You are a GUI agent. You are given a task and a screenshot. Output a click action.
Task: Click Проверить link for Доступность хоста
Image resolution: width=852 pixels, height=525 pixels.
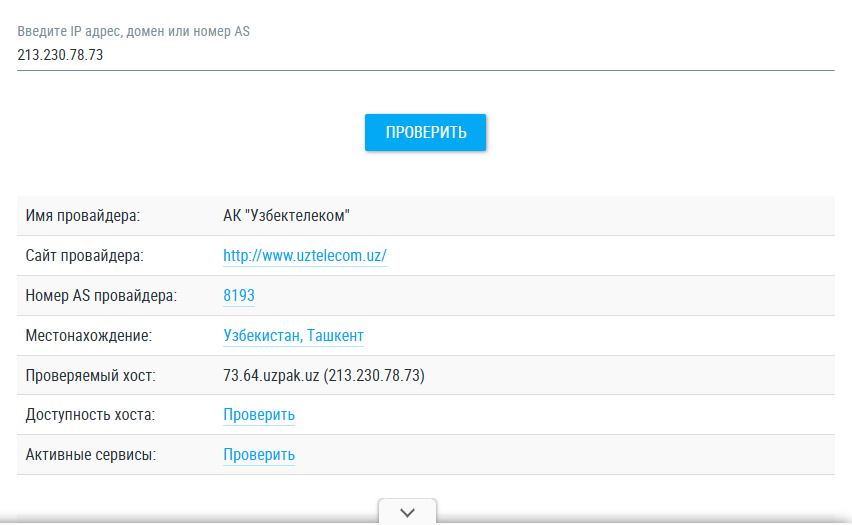259,415
